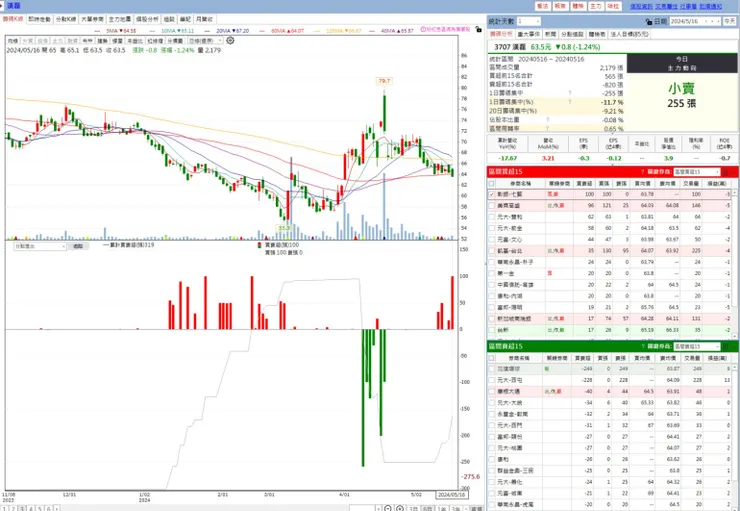Tick the select-all checkbox in buy table header
740x511 pixels.
tap(492, 184)
